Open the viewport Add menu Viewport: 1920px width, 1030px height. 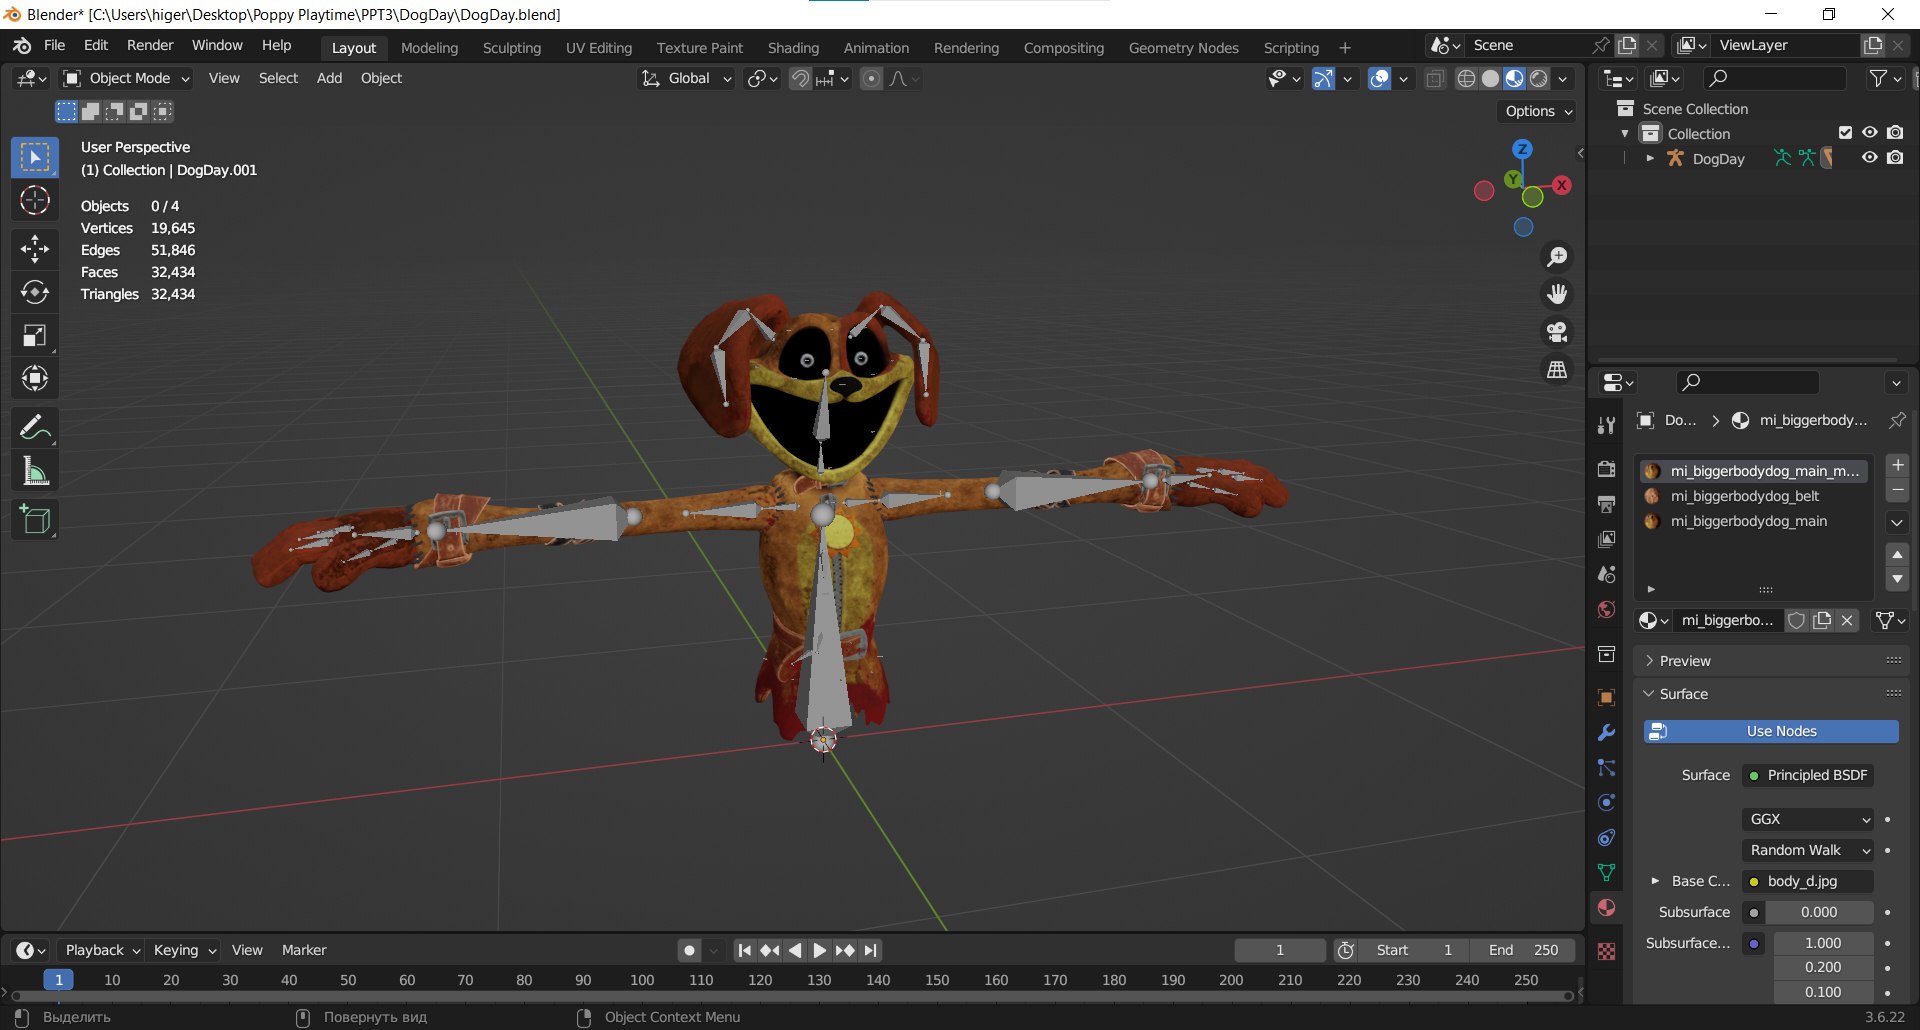[329, 78]
